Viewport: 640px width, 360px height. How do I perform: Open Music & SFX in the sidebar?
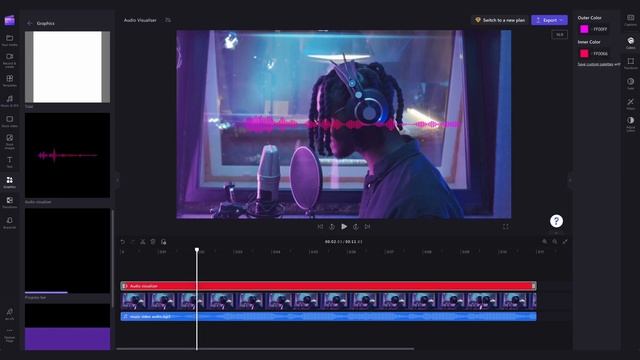(x=9, y=101)
